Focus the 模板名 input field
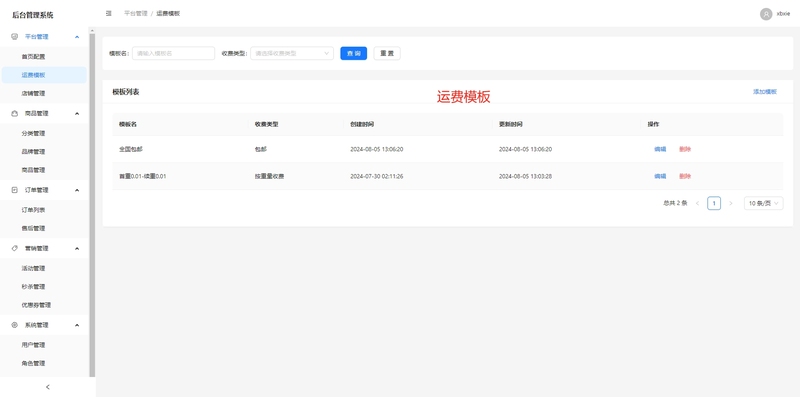The height and width of the screenshot is (397, 800). point(173,53)
